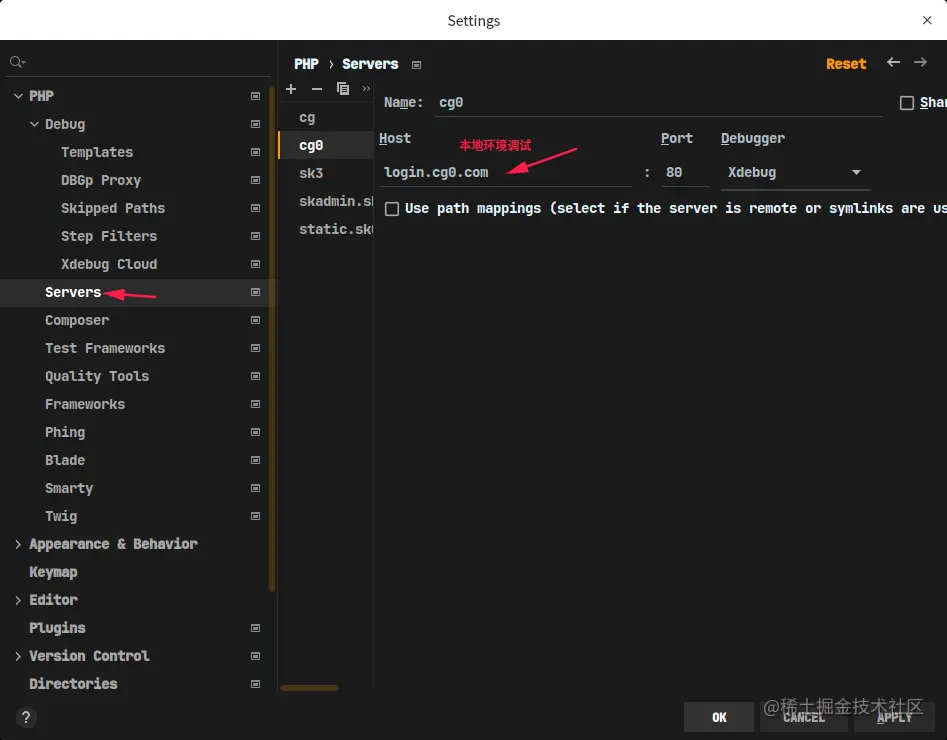
Task: Go to Test Frameworks settings
Action: click(105, 348)
